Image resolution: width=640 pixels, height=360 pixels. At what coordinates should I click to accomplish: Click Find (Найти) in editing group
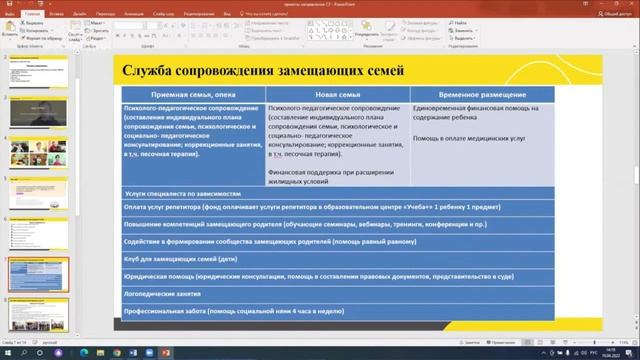point(458,23)
